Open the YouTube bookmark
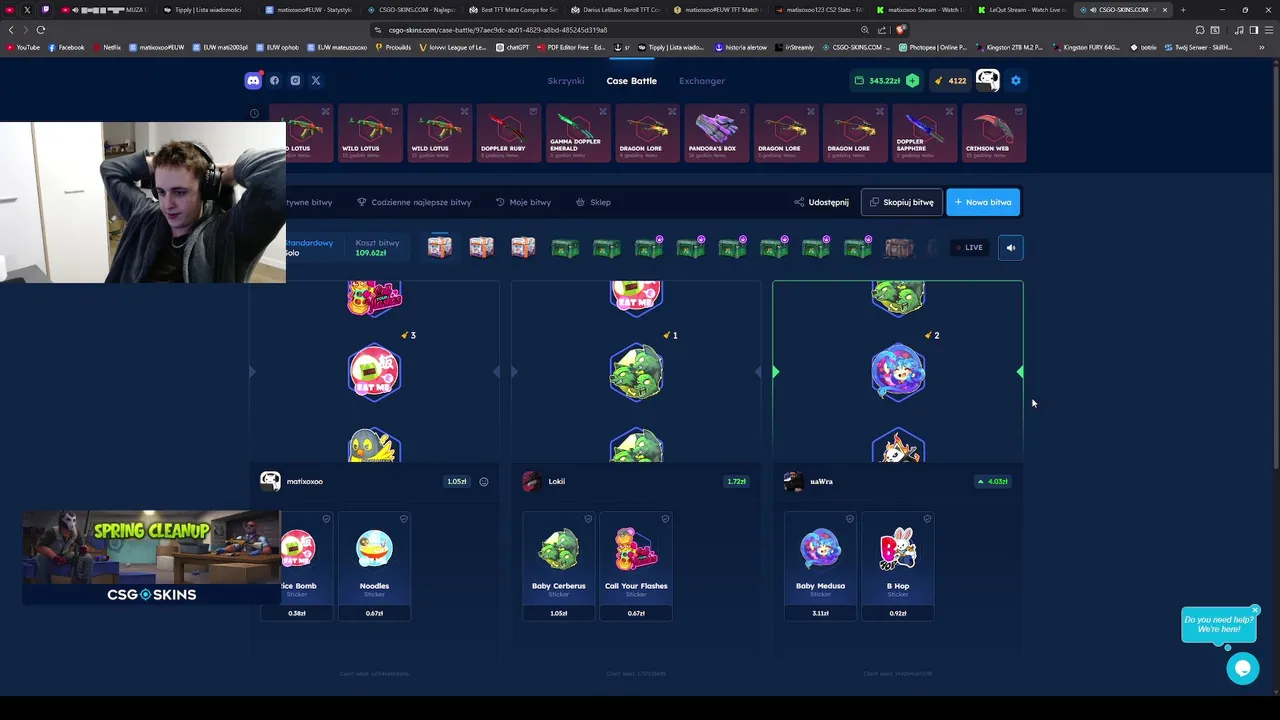The width and height of the screenshot is (1280, 720). click(x=23, y=47)
